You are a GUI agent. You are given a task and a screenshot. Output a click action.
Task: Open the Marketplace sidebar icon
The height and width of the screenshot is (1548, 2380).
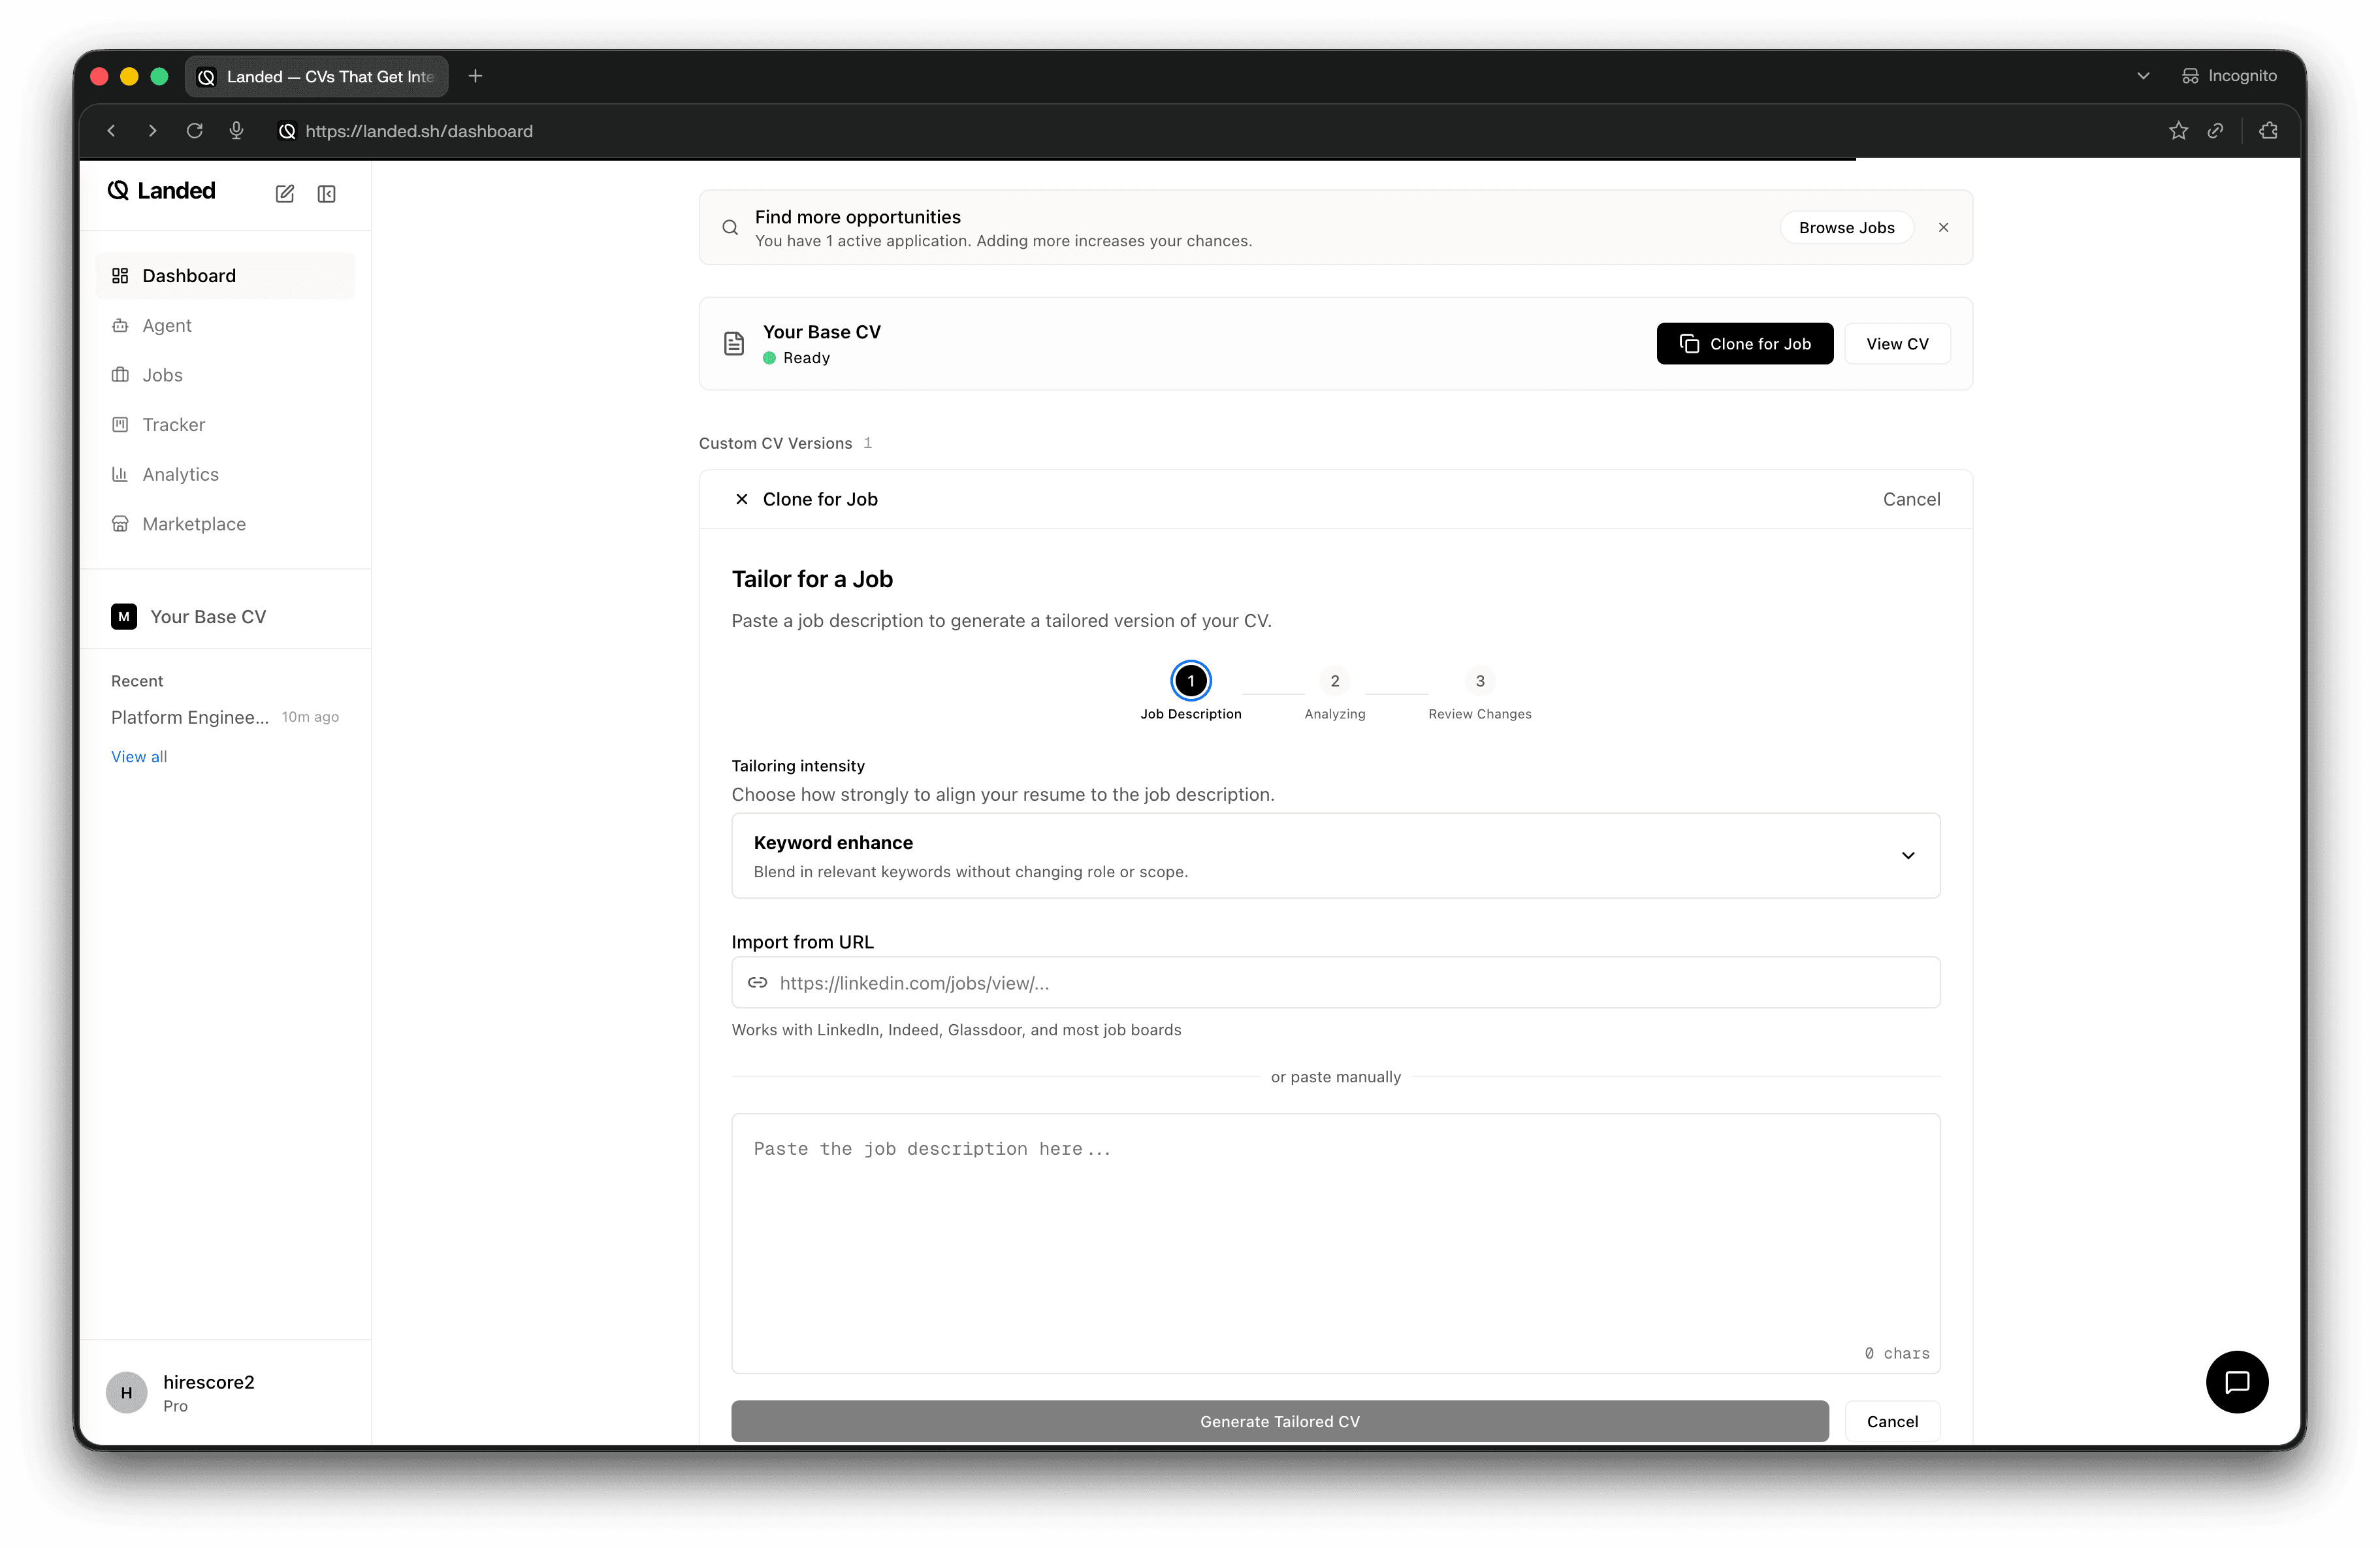120,523
